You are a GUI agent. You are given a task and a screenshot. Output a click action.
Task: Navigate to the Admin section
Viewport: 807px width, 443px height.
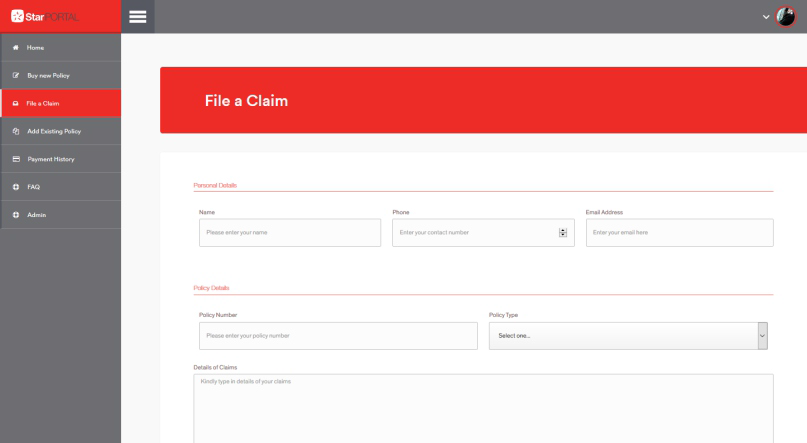pos(36,215)
